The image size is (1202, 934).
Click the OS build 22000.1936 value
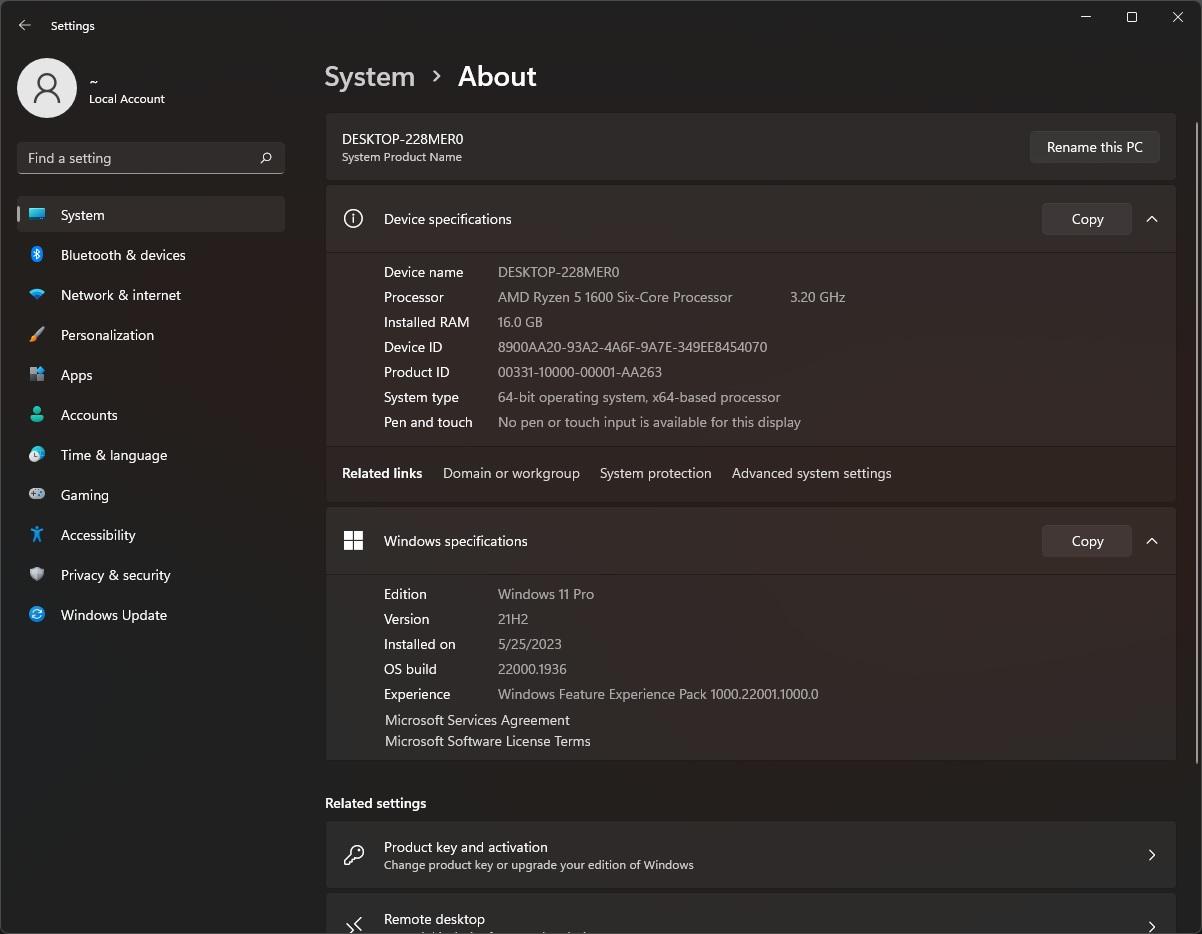tap(532, 669)
